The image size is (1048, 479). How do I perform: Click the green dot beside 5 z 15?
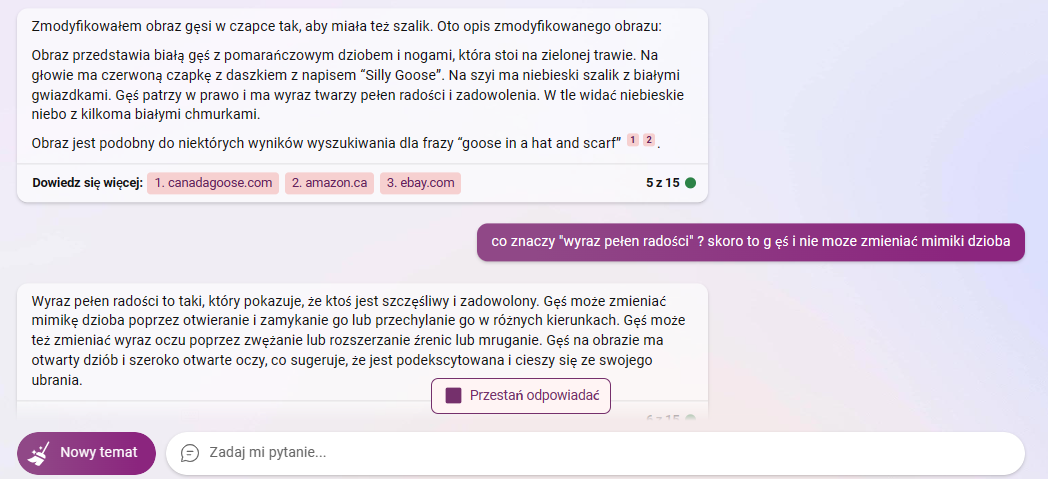690,183
